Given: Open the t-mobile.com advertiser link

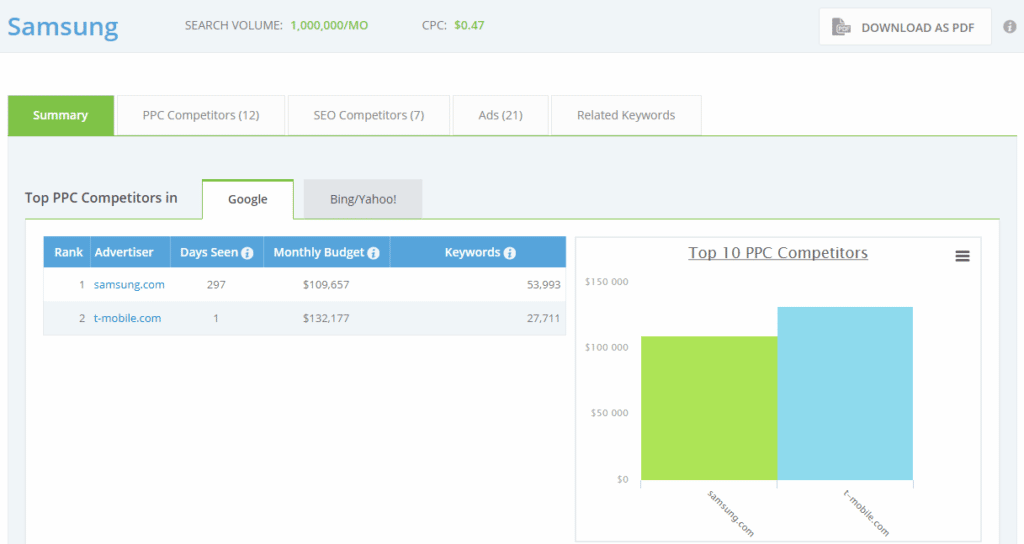Looking at the screenshot, I should (127, 318).
